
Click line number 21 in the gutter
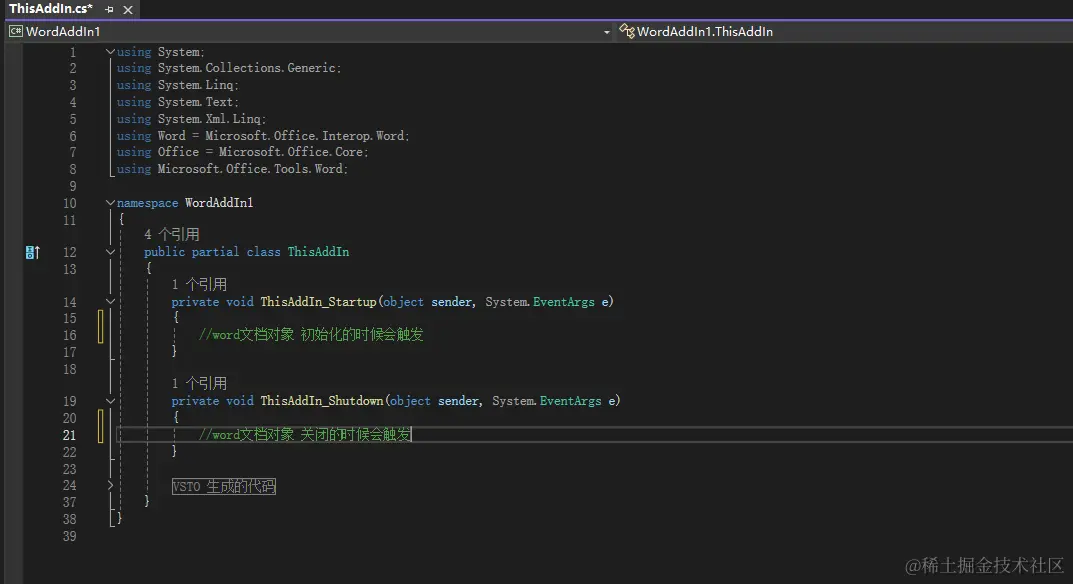pyautogui.click(x=70, y=435)
